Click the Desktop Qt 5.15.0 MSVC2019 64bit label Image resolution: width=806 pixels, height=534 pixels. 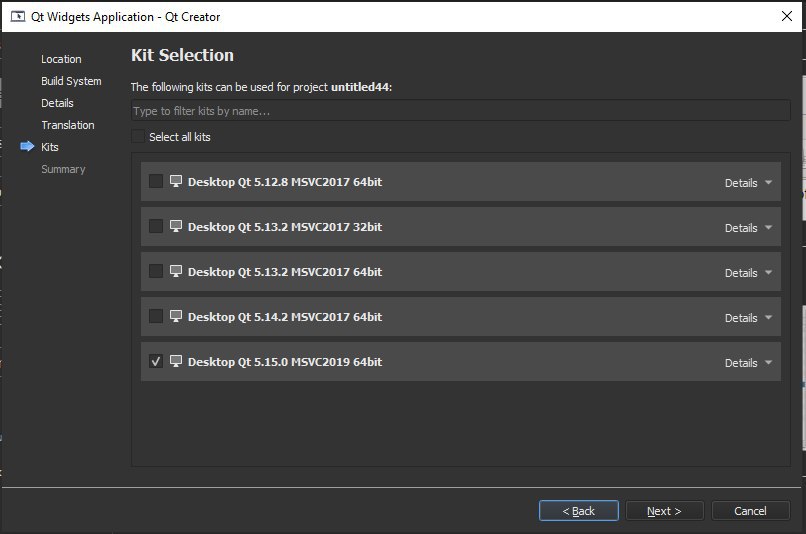[285, 362]
